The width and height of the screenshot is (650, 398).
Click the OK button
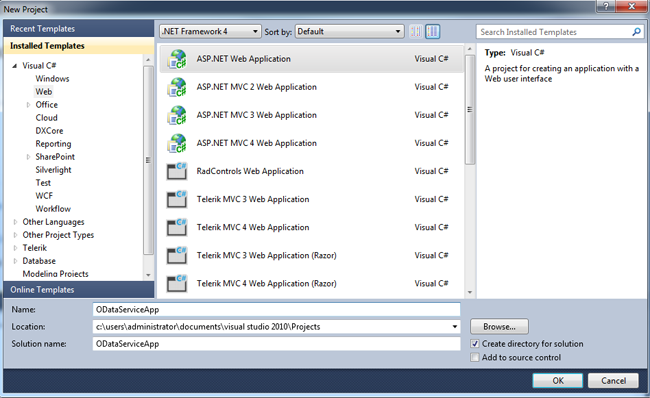tap(558, 381)
